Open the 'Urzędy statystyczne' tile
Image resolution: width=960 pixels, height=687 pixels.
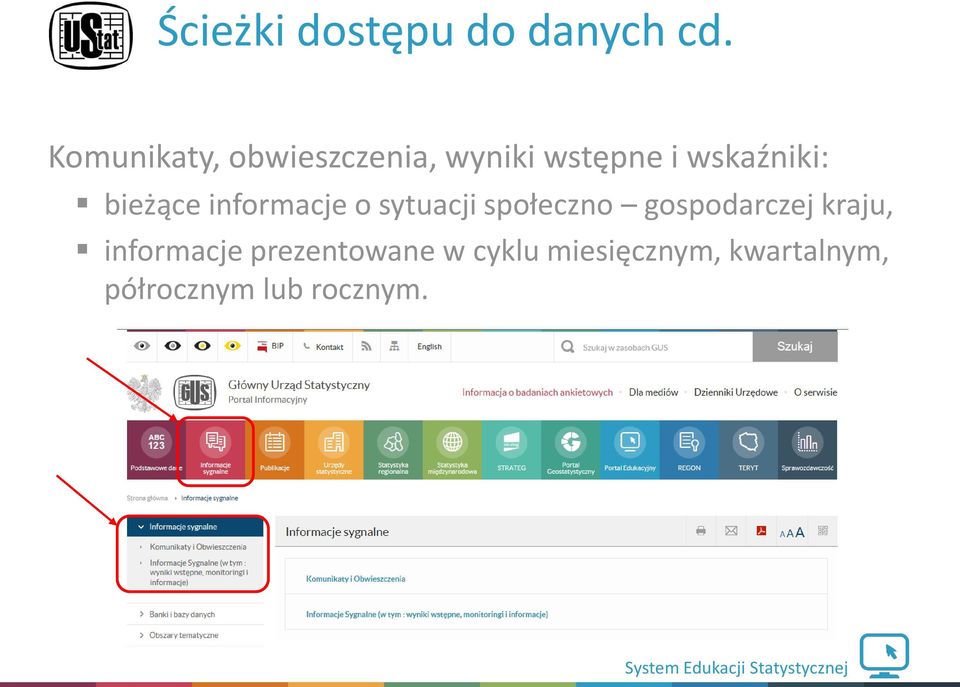(x=334, y=450)
